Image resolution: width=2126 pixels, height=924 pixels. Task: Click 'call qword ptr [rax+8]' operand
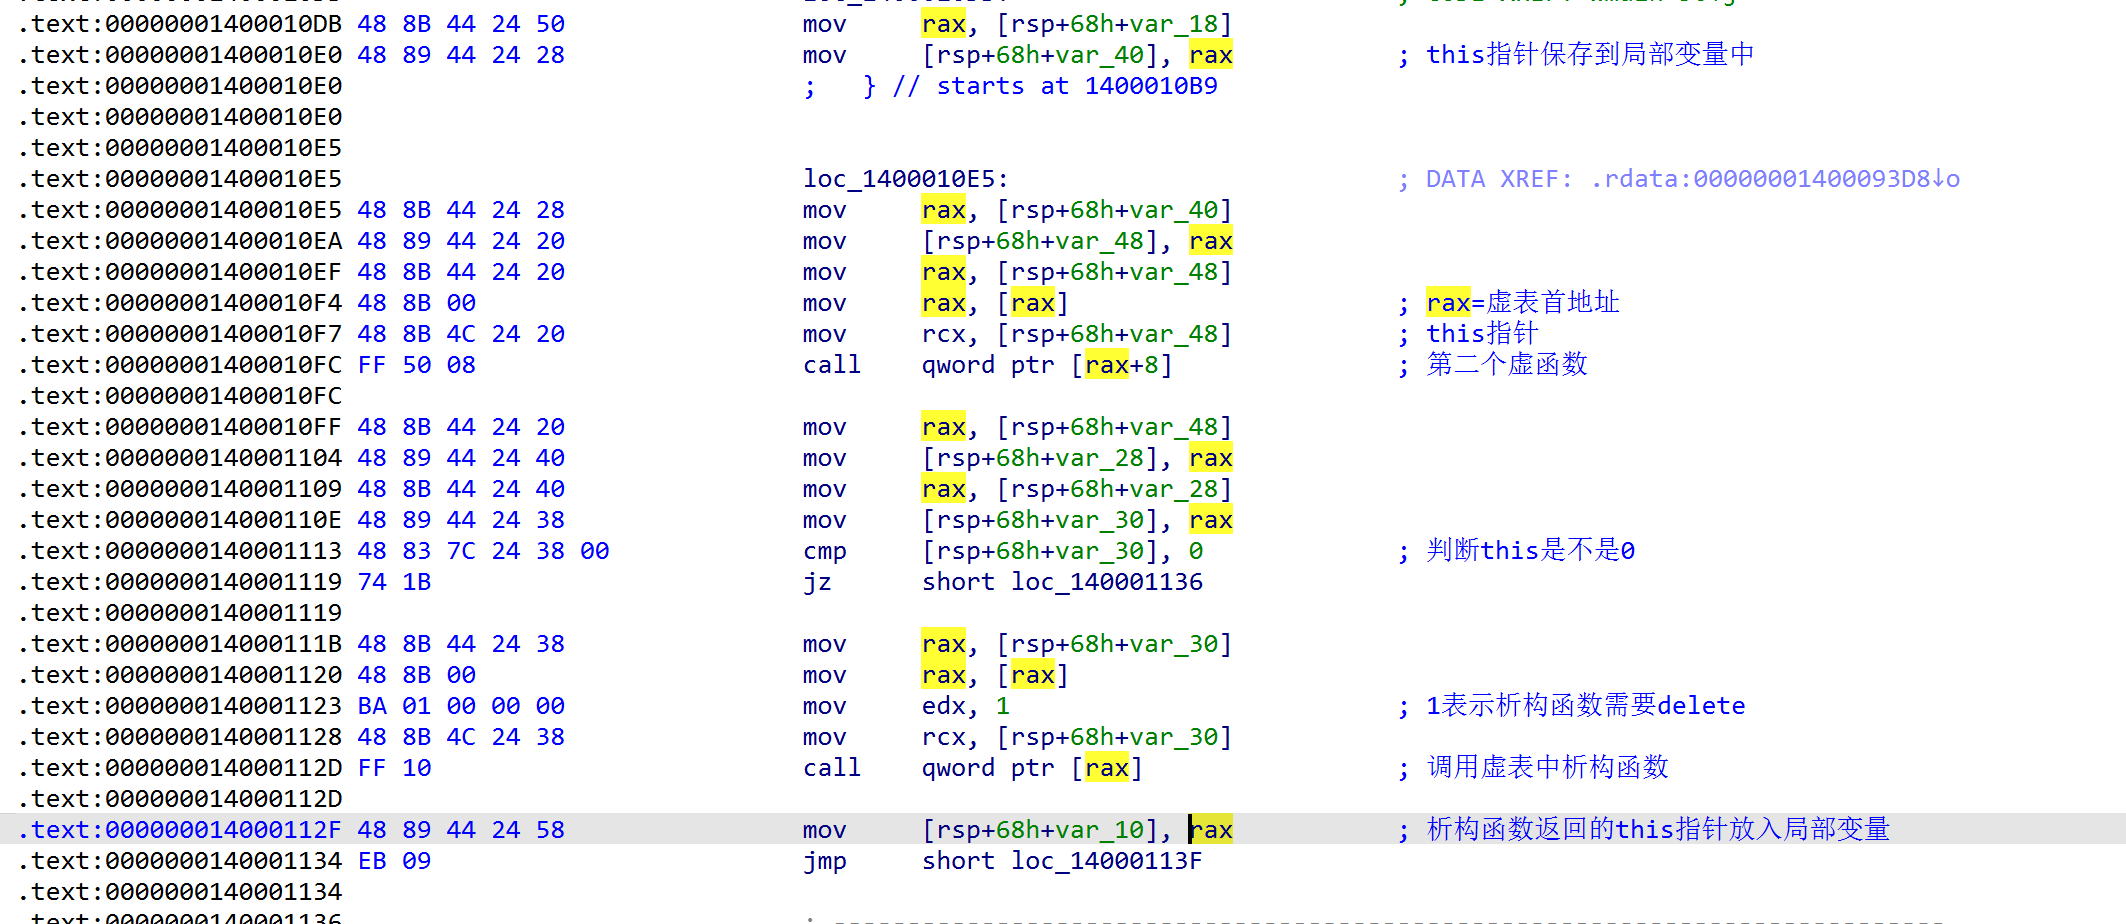click(x=1046, y=364)
